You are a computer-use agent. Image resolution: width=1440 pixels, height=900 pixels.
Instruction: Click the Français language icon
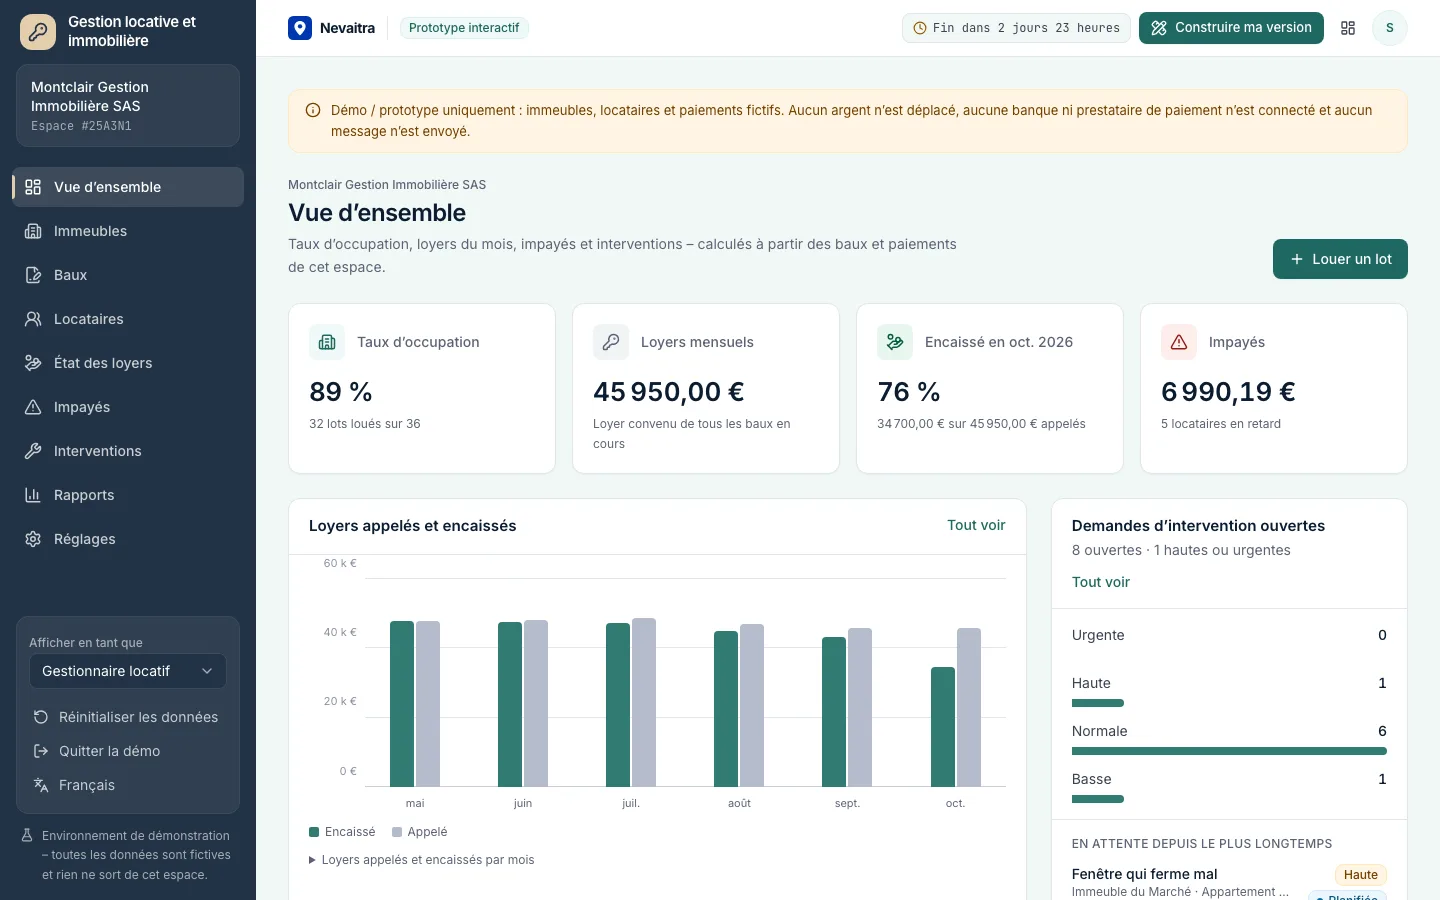coord(41,785)
